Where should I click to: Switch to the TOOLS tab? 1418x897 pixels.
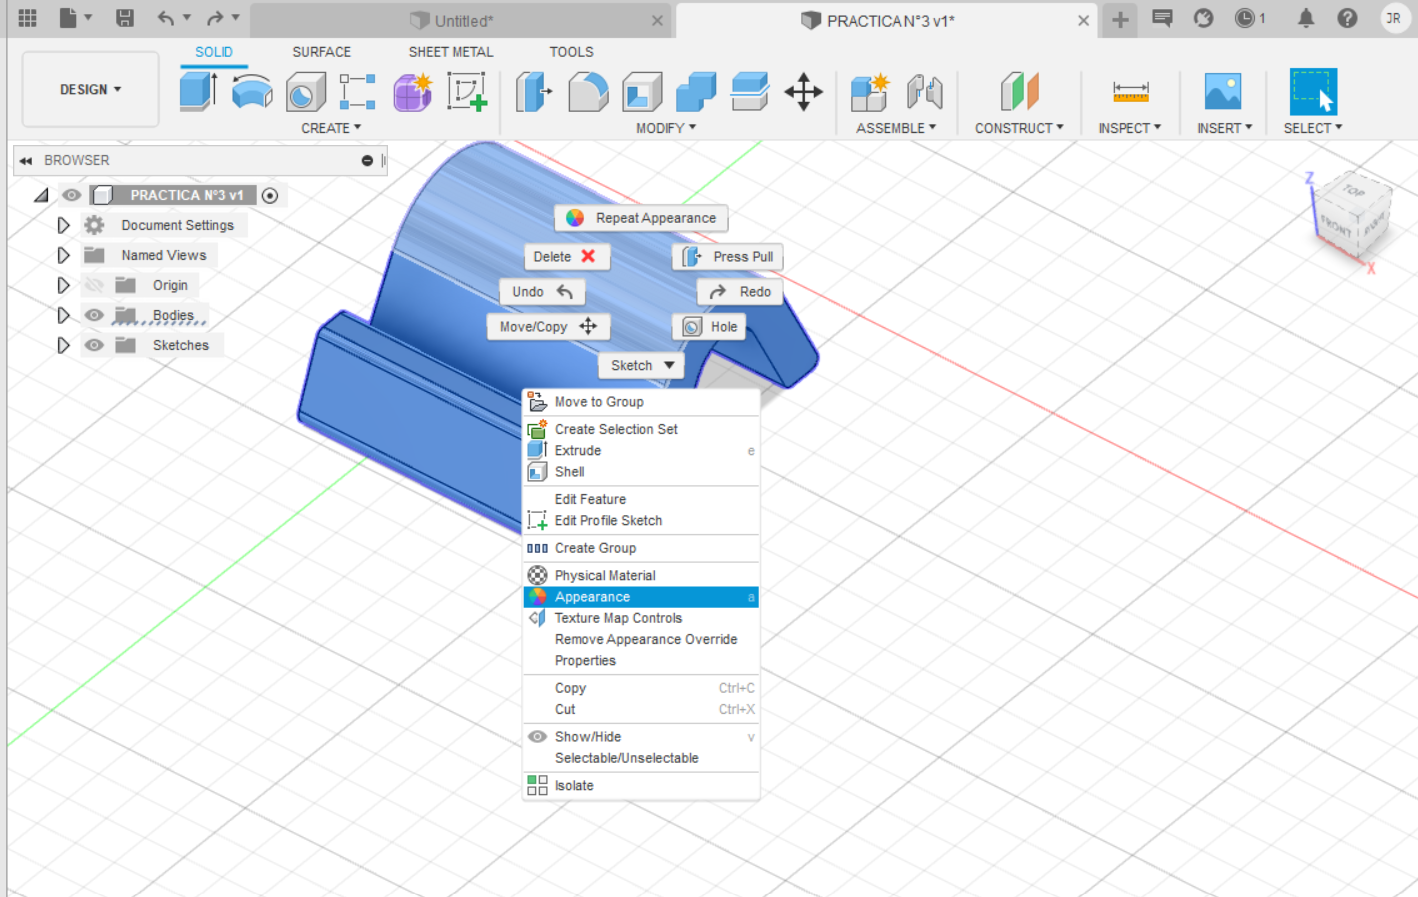571,52
